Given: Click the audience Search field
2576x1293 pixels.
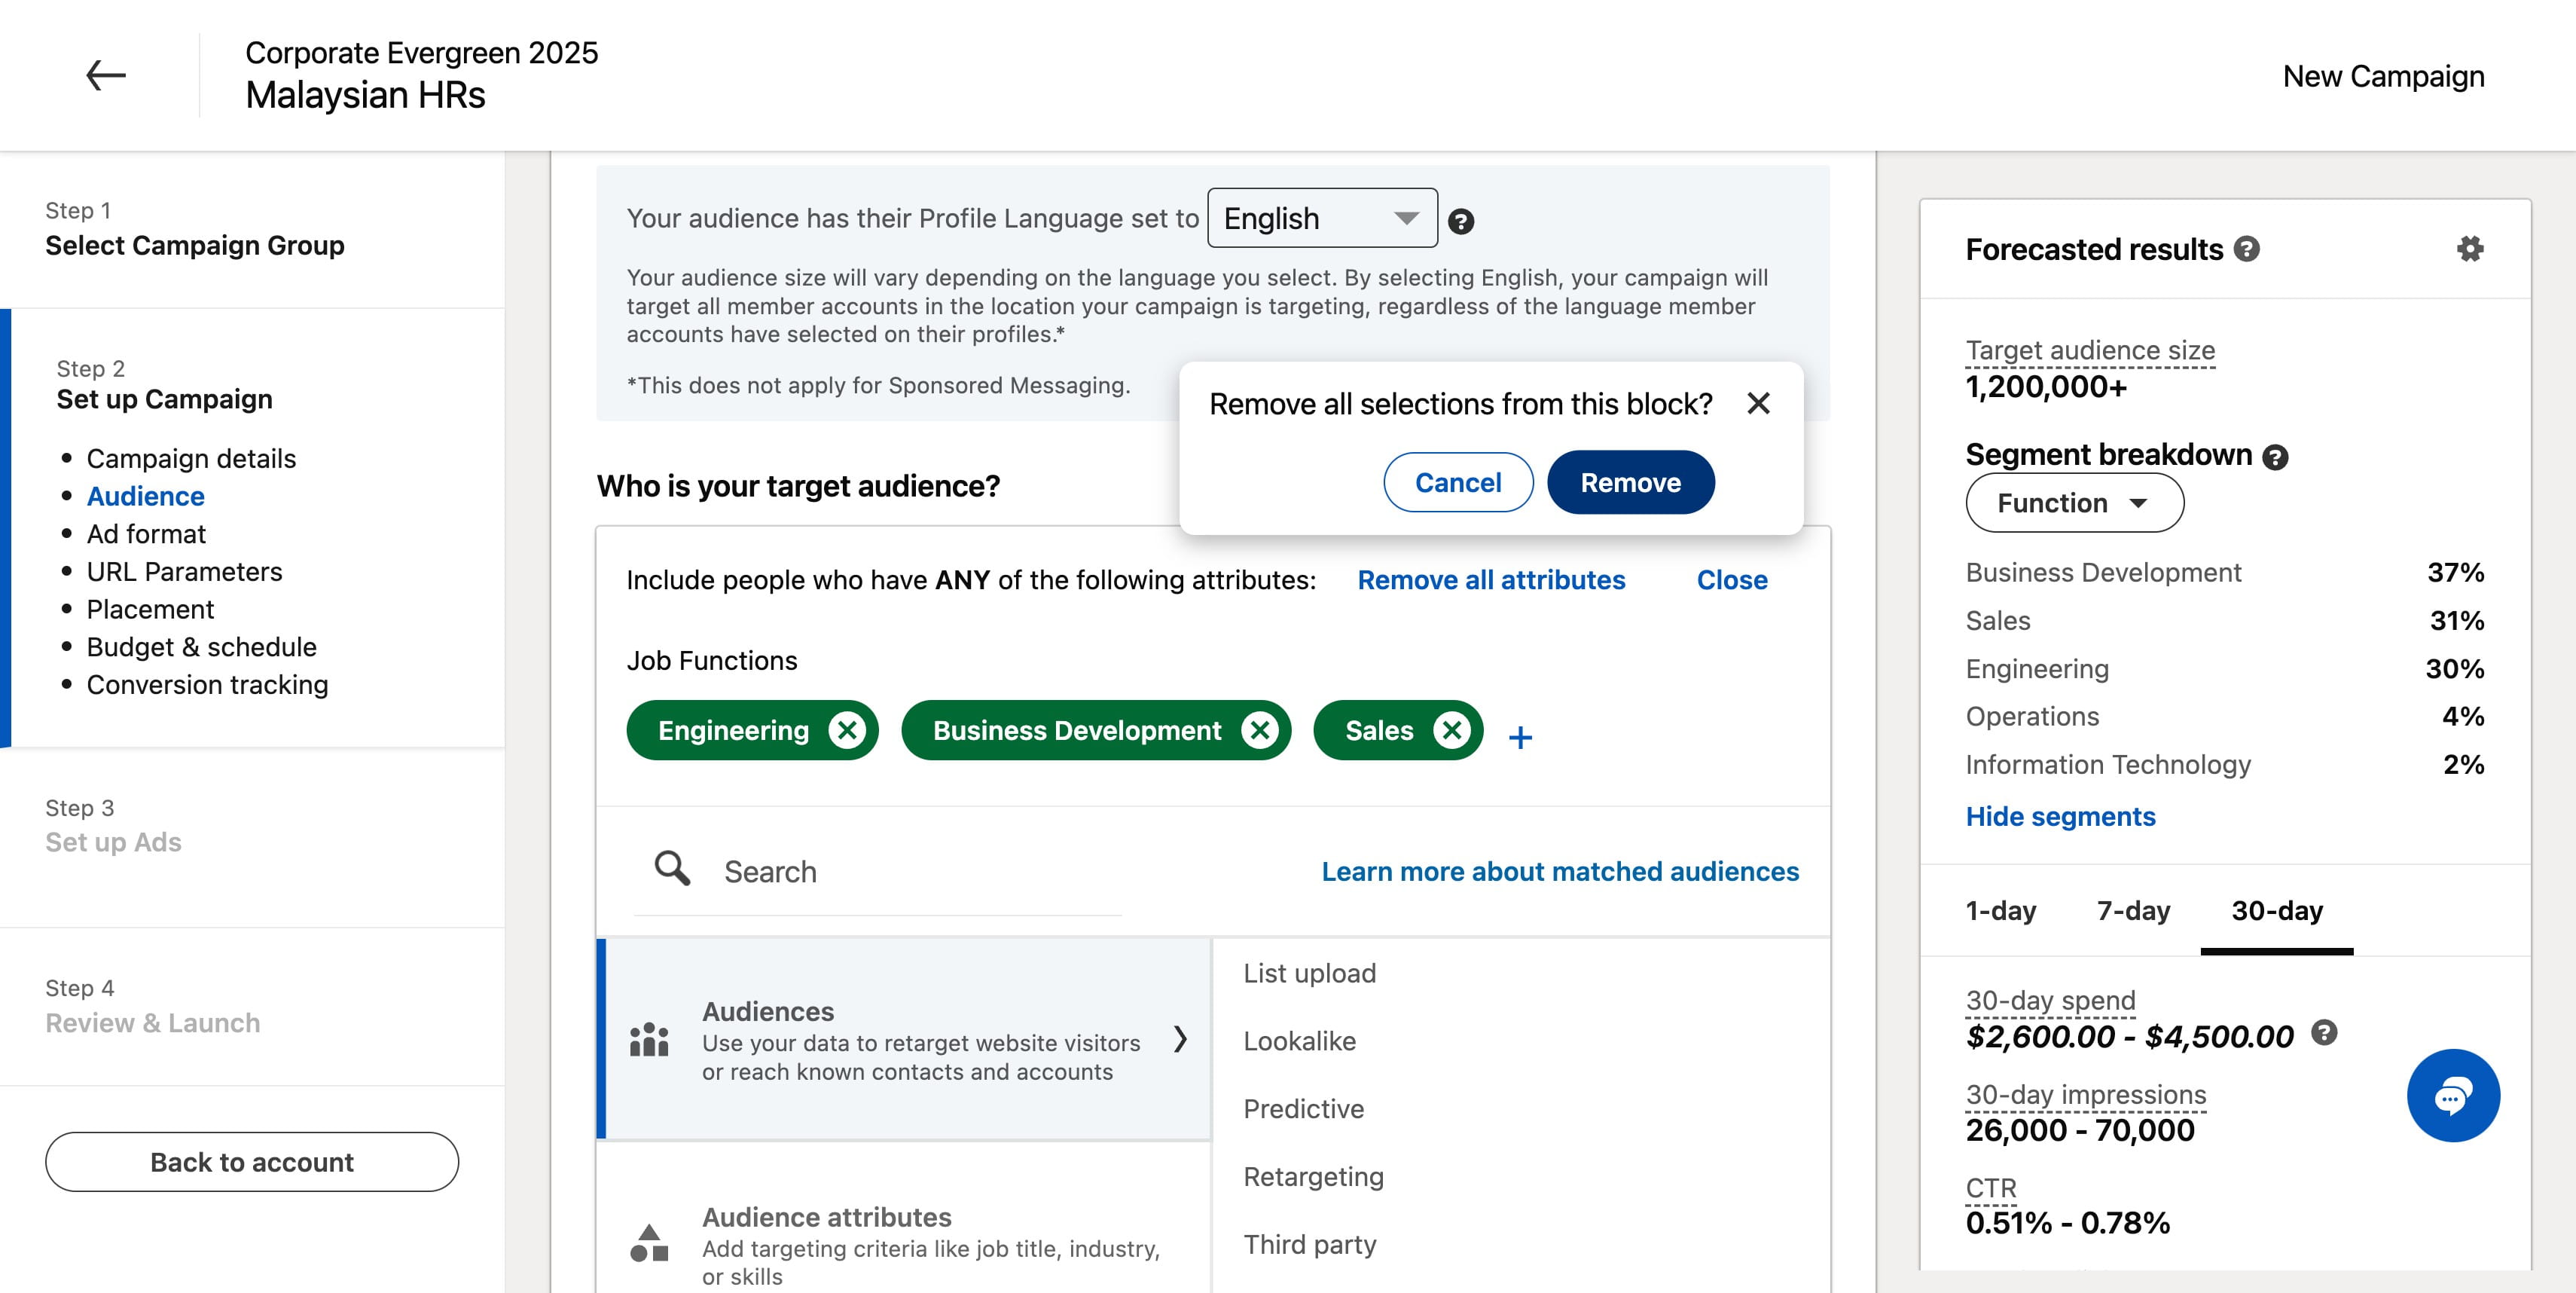Looking at the screenshot, I should (x=878, y=871).
